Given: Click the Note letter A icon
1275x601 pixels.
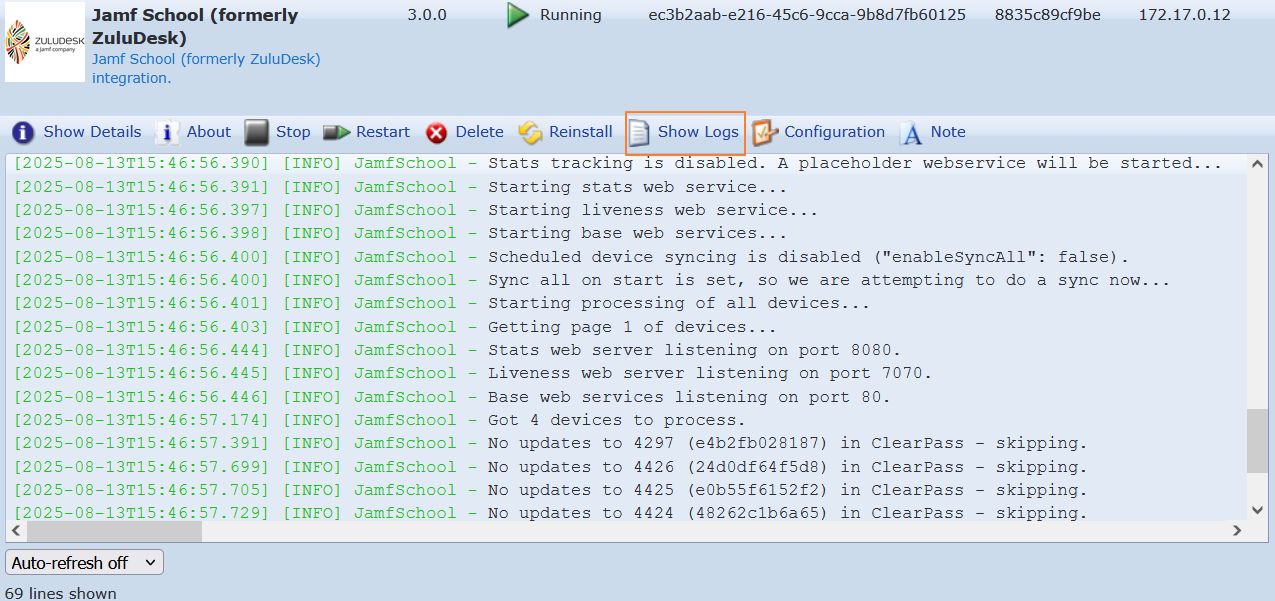Looking at the screenshot, I should point(911,133).
